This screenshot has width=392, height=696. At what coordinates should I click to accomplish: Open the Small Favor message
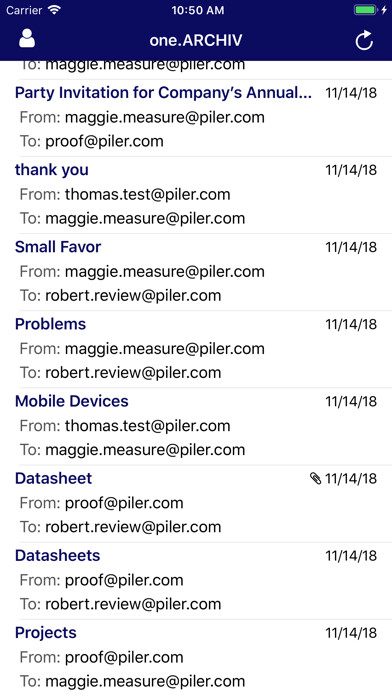coord(196,272)
